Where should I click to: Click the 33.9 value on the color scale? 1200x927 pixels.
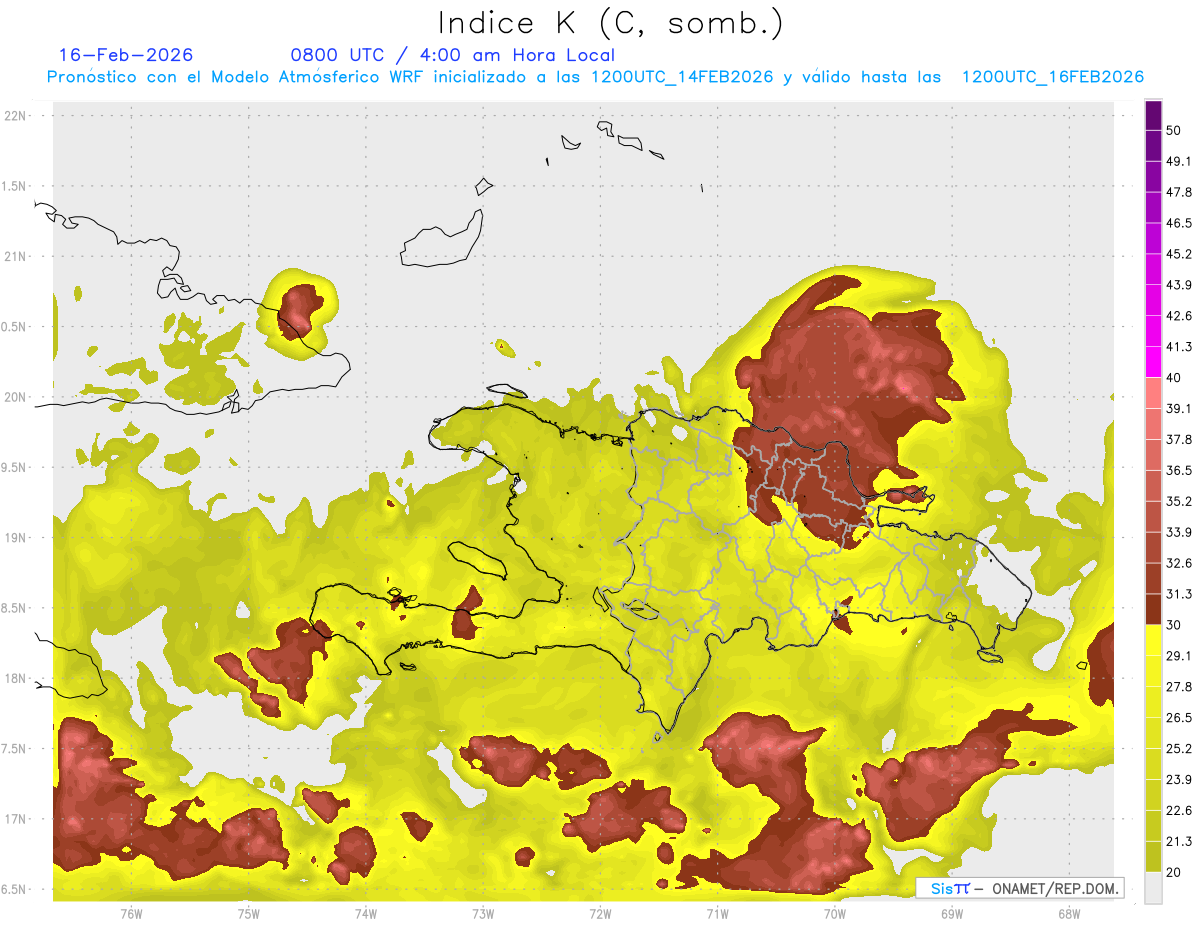tap(1179, 532)
